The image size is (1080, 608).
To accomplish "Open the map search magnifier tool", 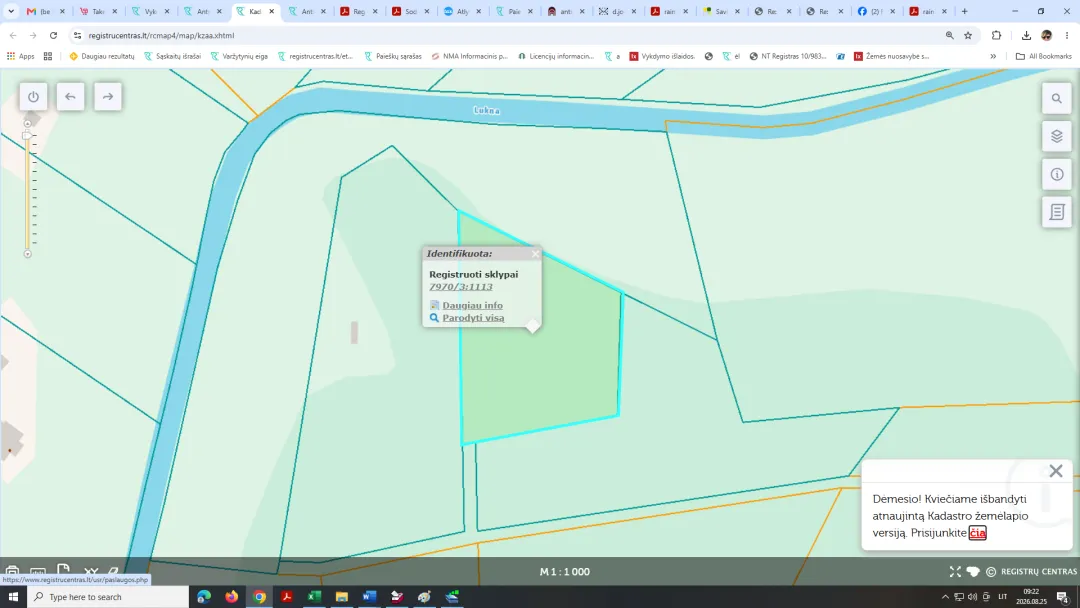I will click(1057, 98).
